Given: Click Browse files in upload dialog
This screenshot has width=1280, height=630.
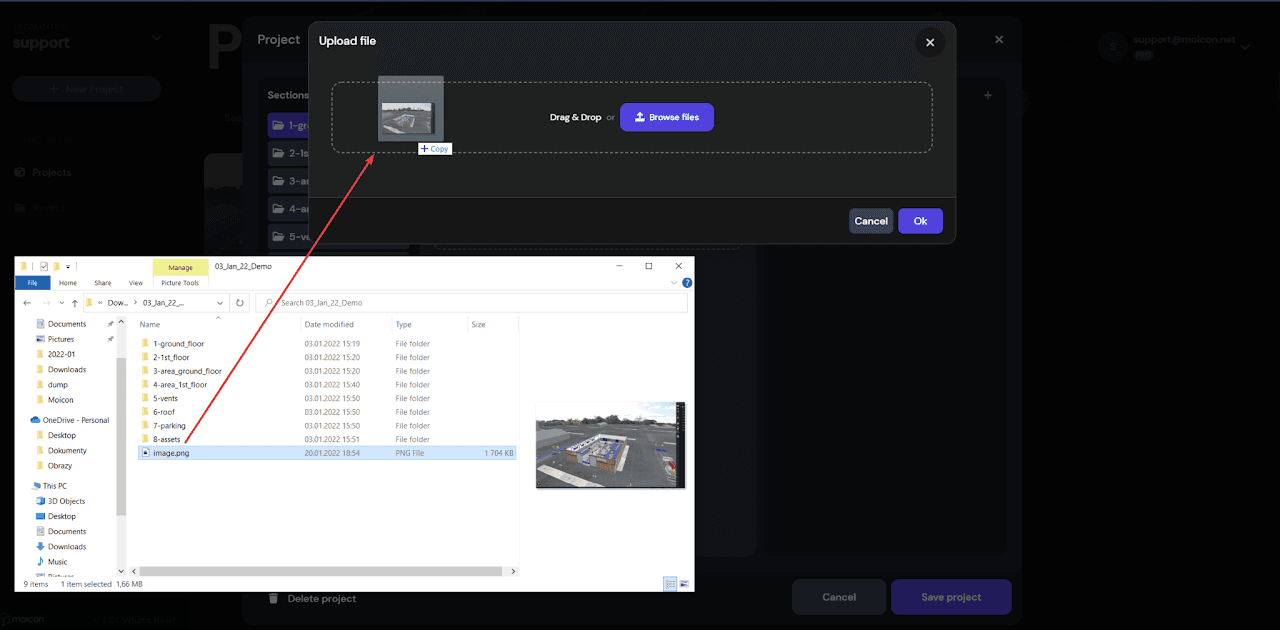Looking at the screenshot, I should point(667,117).
